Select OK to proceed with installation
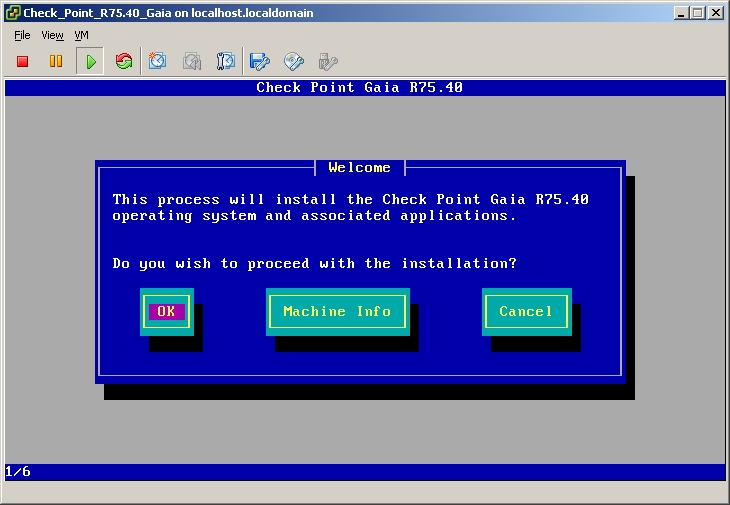730x505 pixels. (167, 311)
